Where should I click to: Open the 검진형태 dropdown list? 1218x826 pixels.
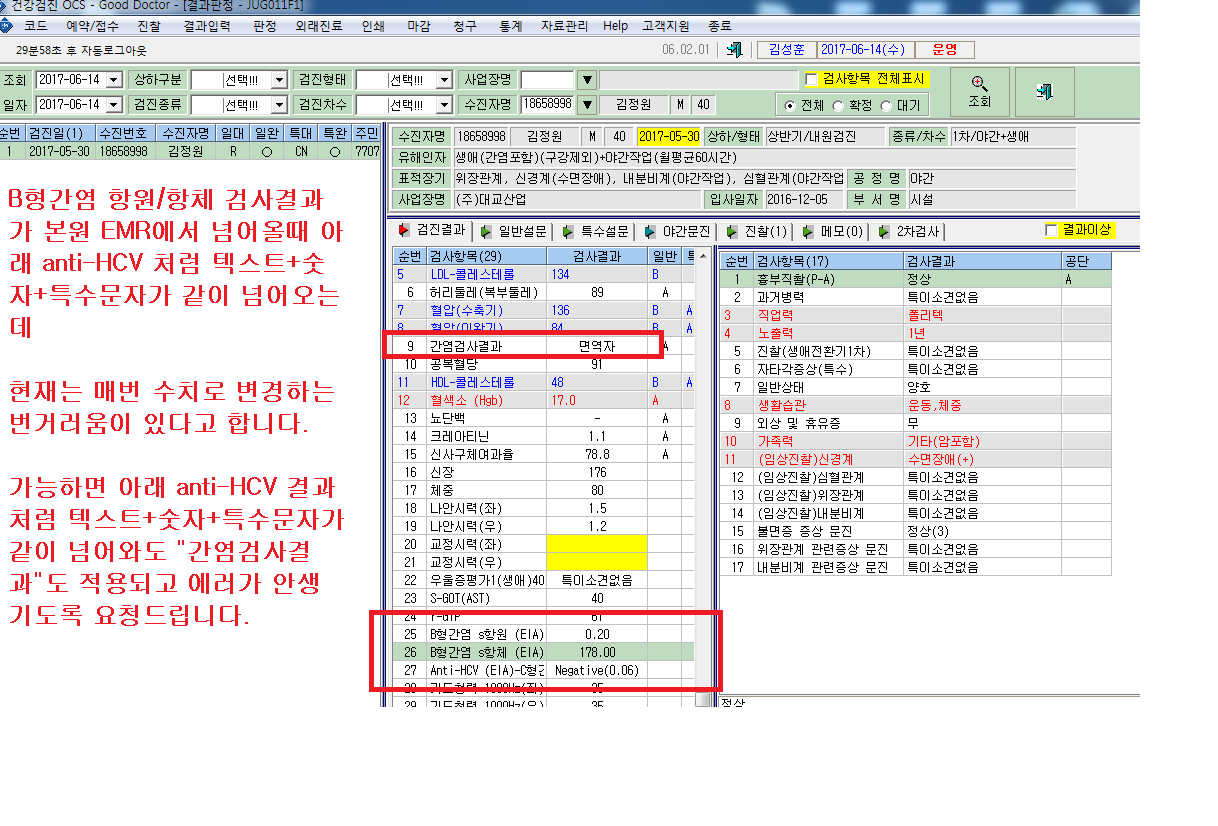coord(443,80)
